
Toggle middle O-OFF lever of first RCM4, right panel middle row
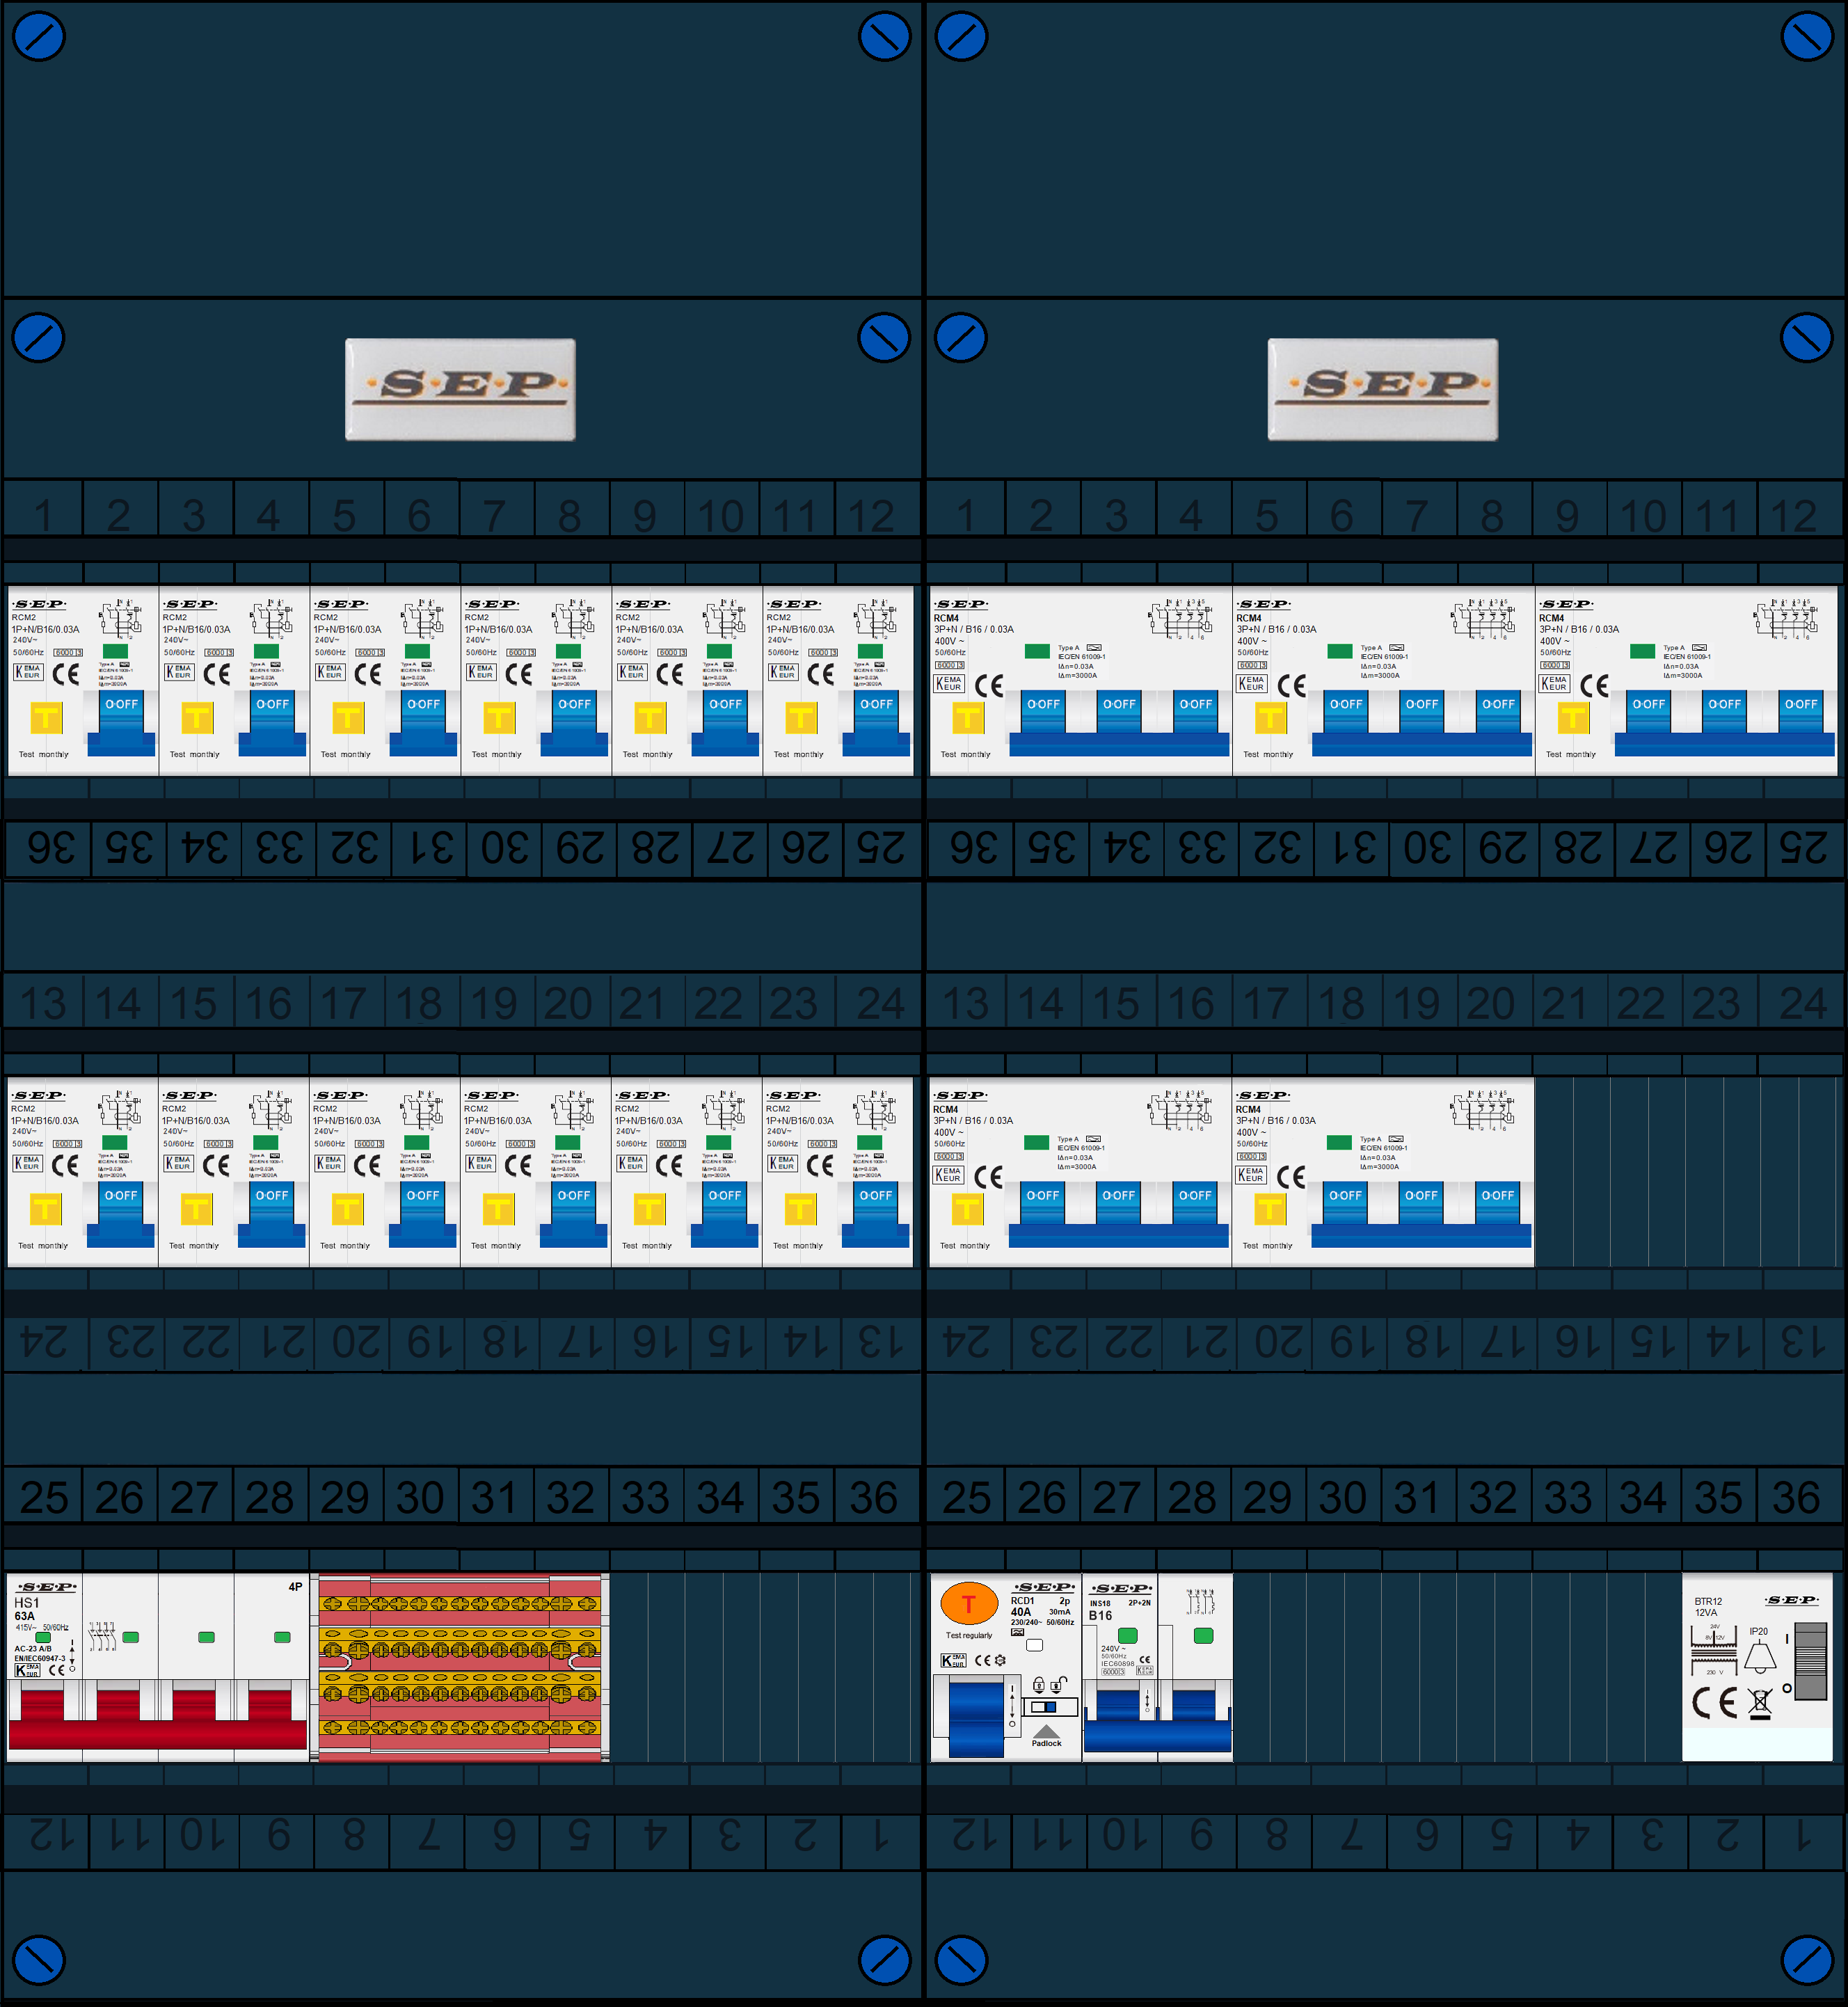[x=1118, y=1203]
